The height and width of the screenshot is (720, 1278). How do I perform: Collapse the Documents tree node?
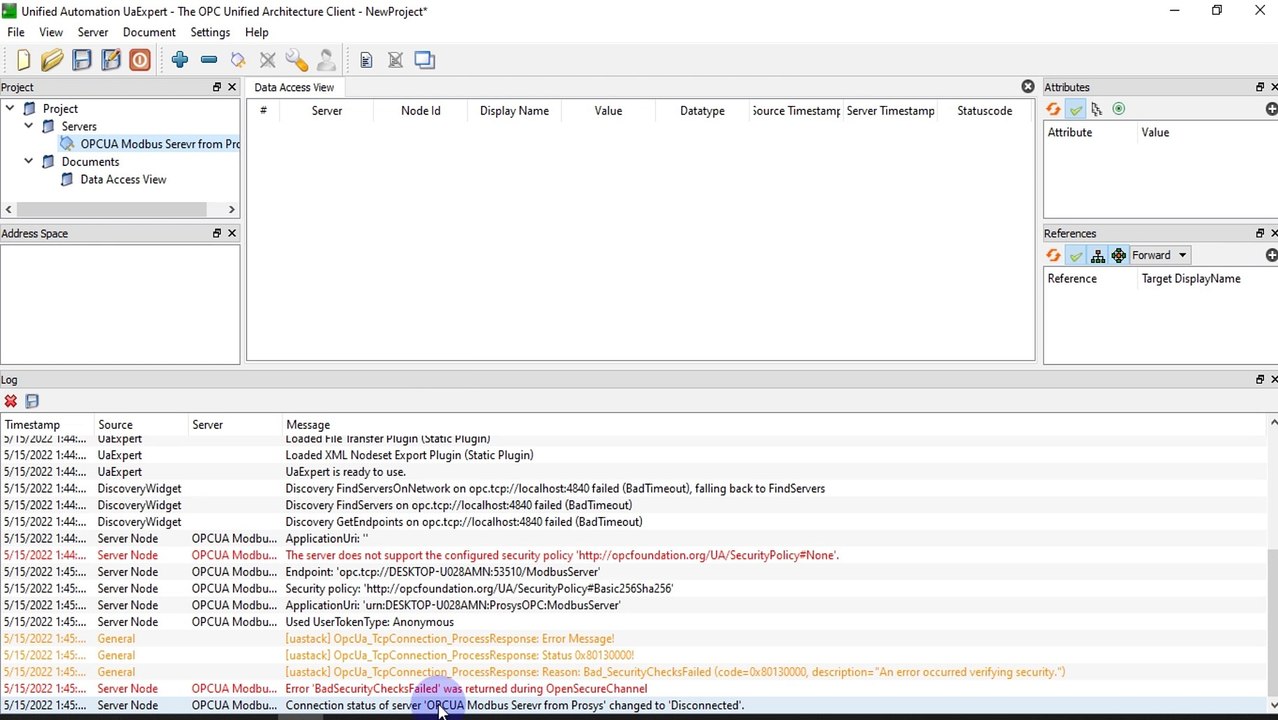[x=28, y=161]
